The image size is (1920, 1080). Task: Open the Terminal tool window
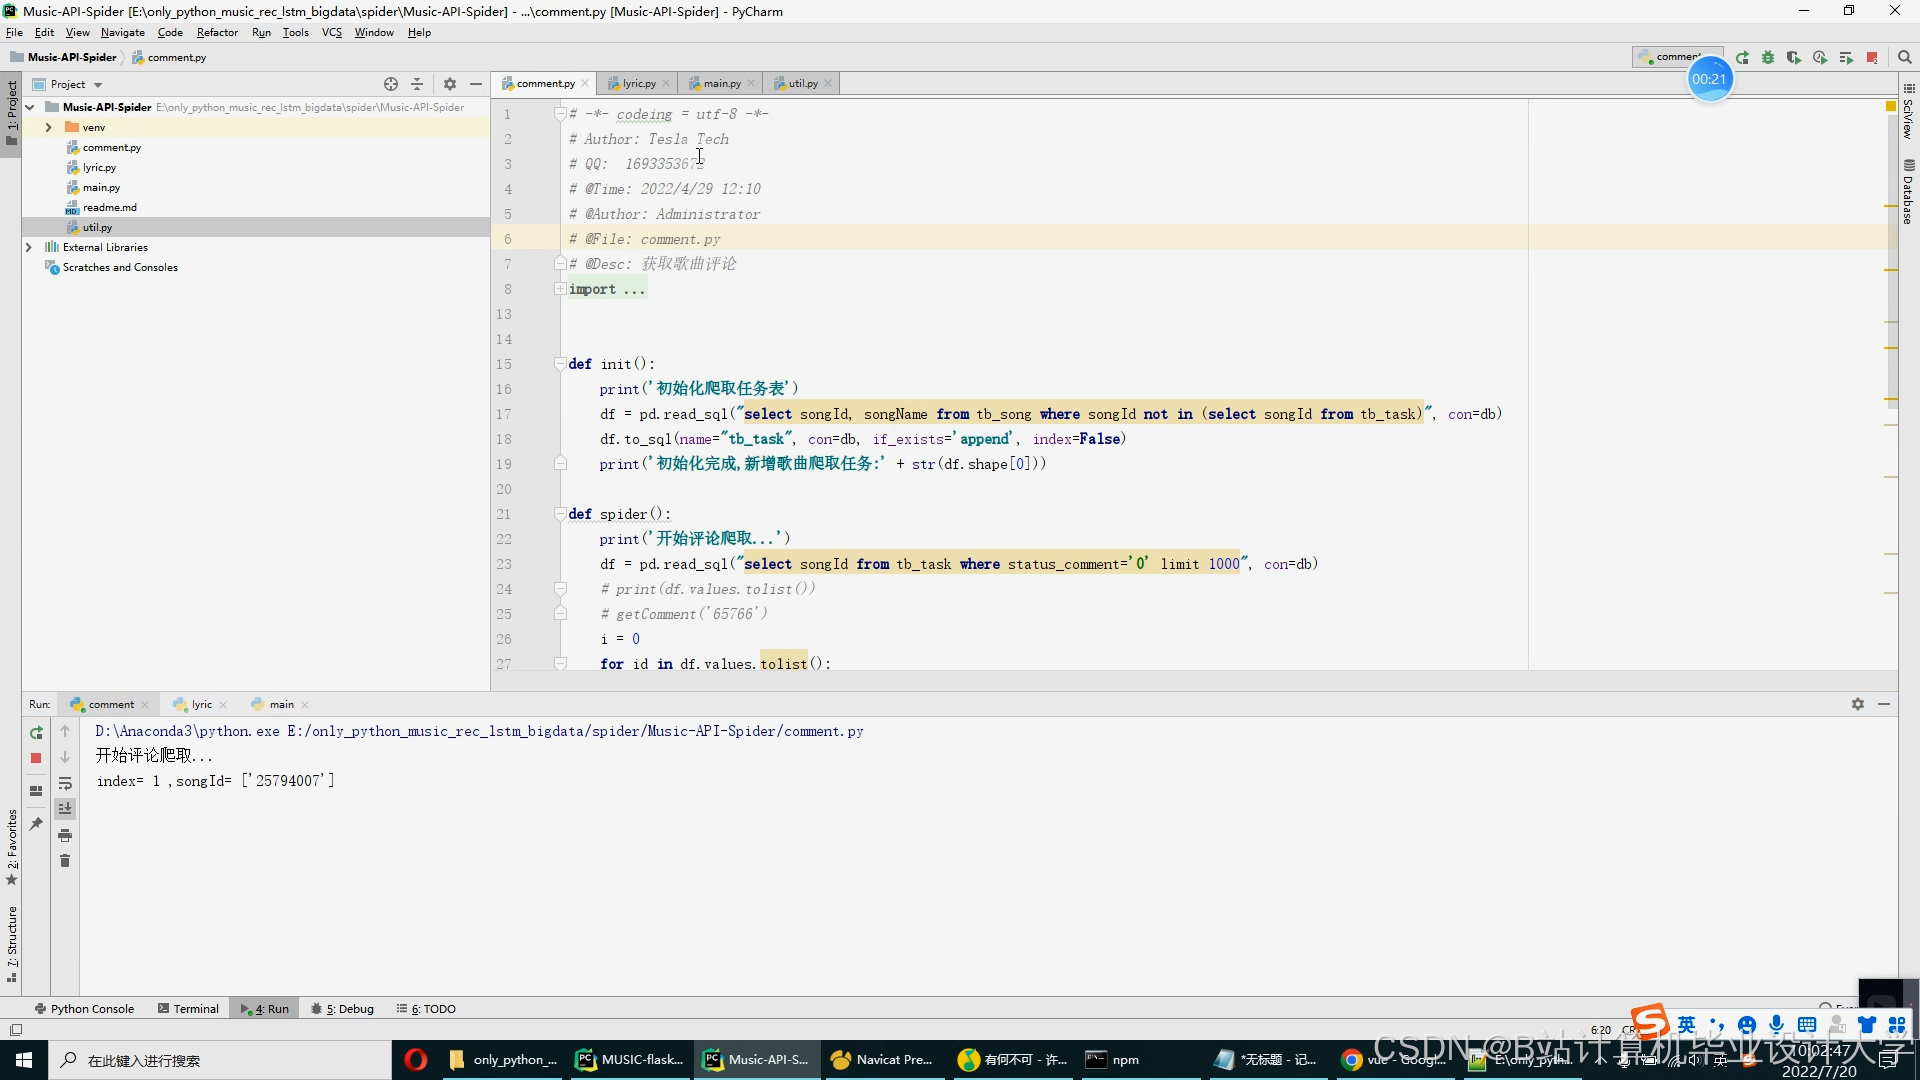tap(188, 1009)
